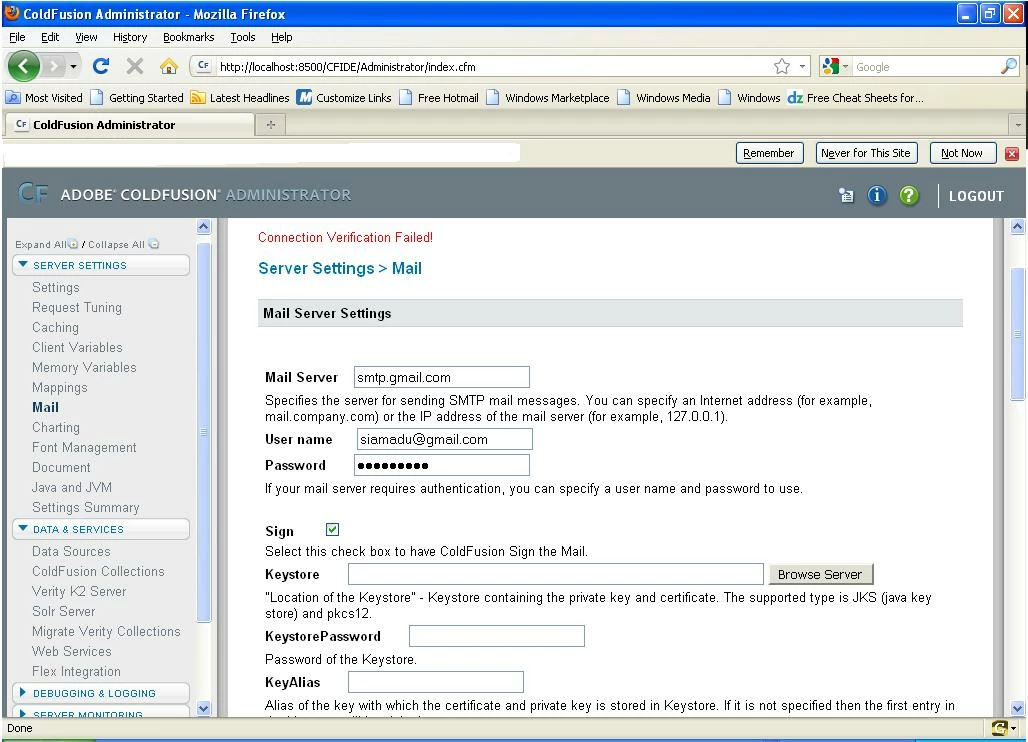The width and height of the screenshot is (1028, 742).
Task: Click the KeyAlias input field
Action: pyautogui.click(x=435, y=682)
